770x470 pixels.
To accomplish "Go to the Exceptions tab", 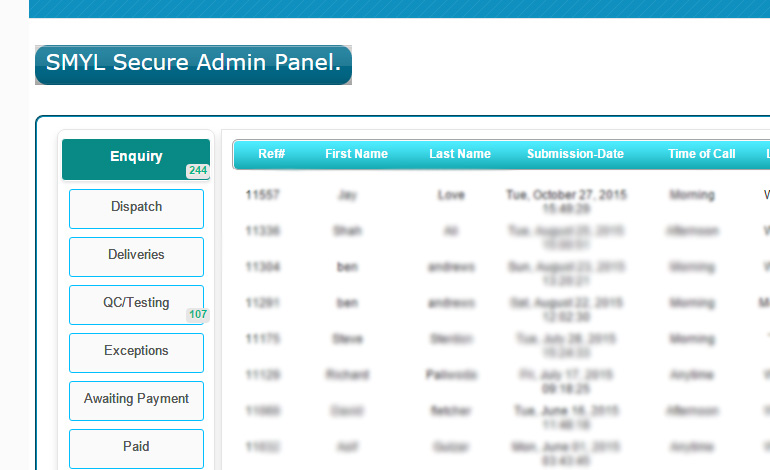I will pos(136,352).
